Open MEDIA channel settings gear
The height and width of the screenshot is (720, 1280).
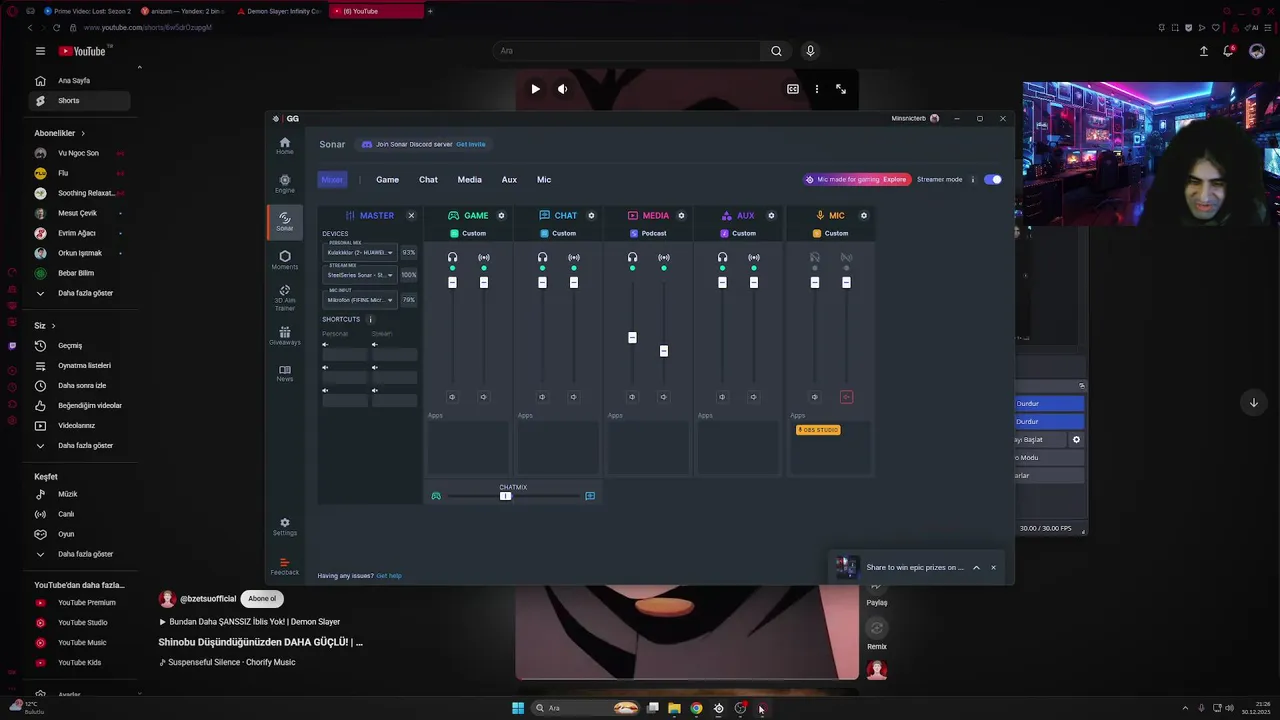(681, 215)
